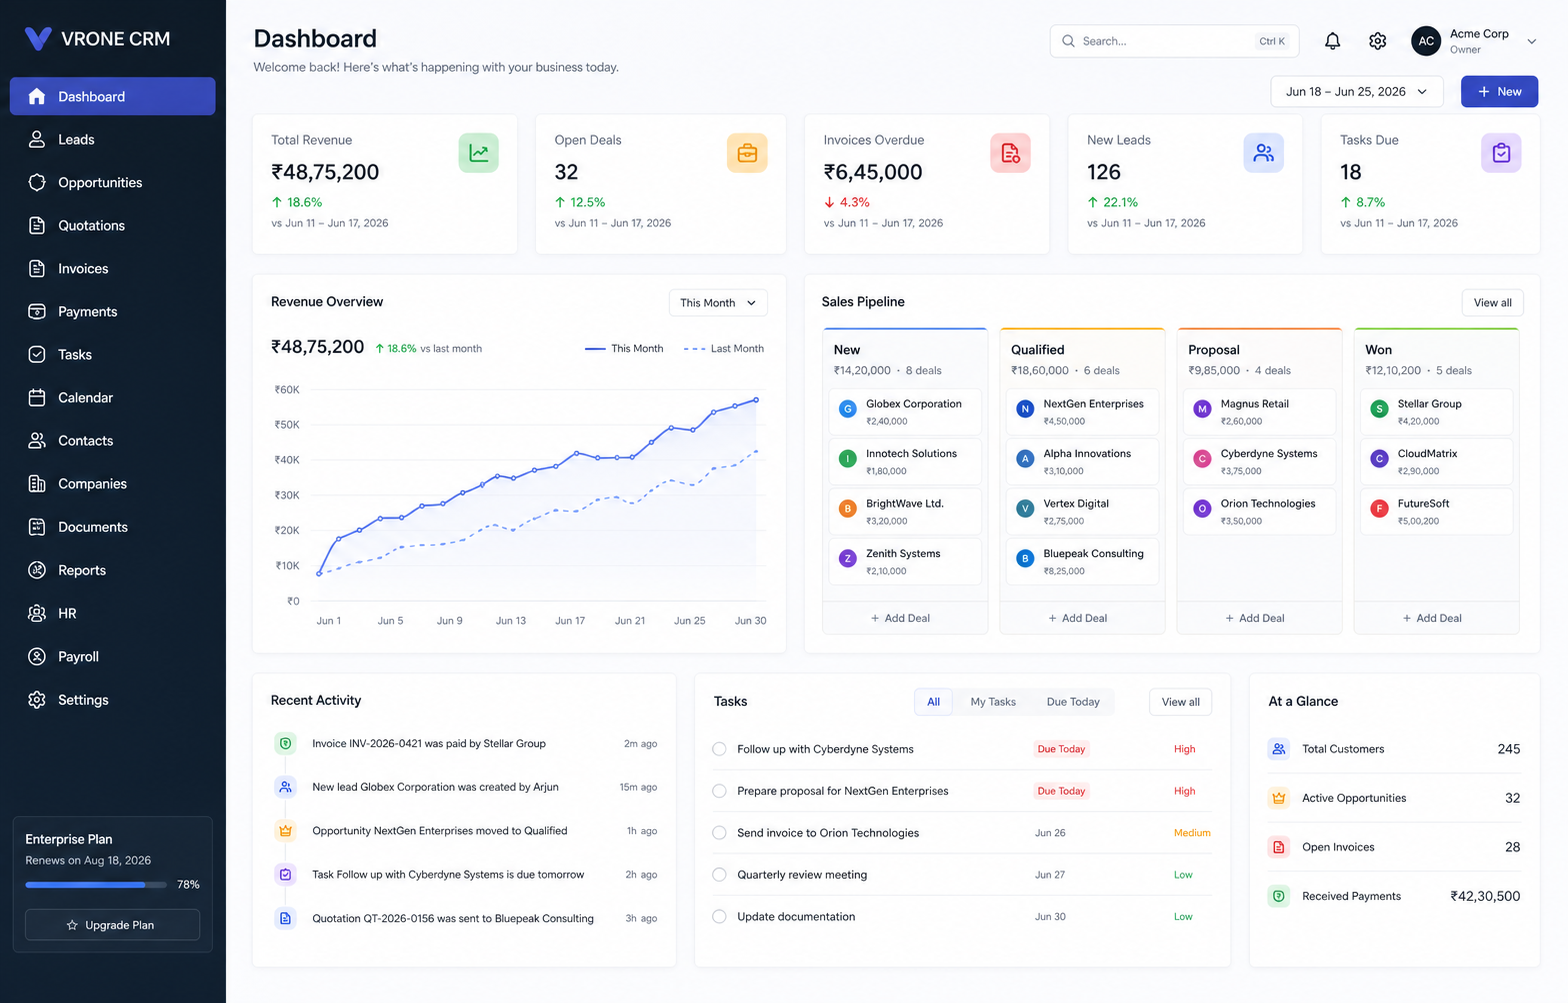Click the 'This Month' chart legend entry
Image resolution: width=1568 pixels, height=1003 pixels.
click(x=624, y=349)
